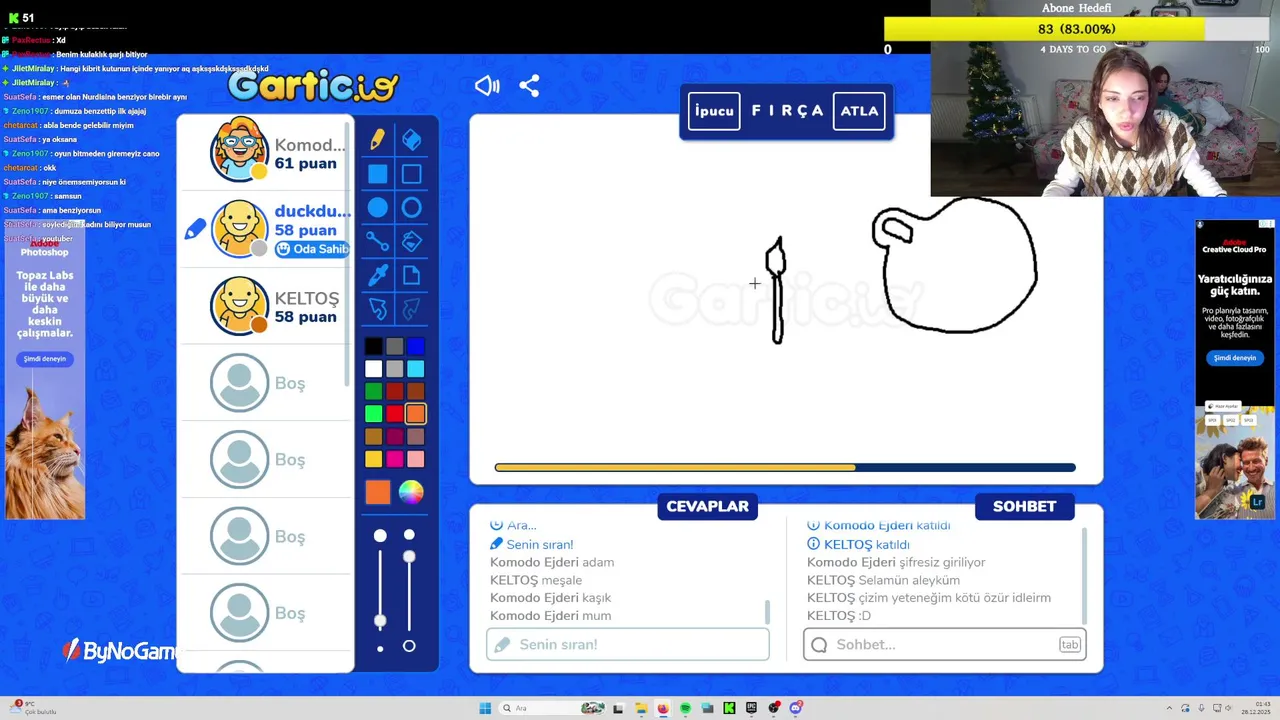
Task: Choose the filled rectangle tool
Action: point(377,175)
